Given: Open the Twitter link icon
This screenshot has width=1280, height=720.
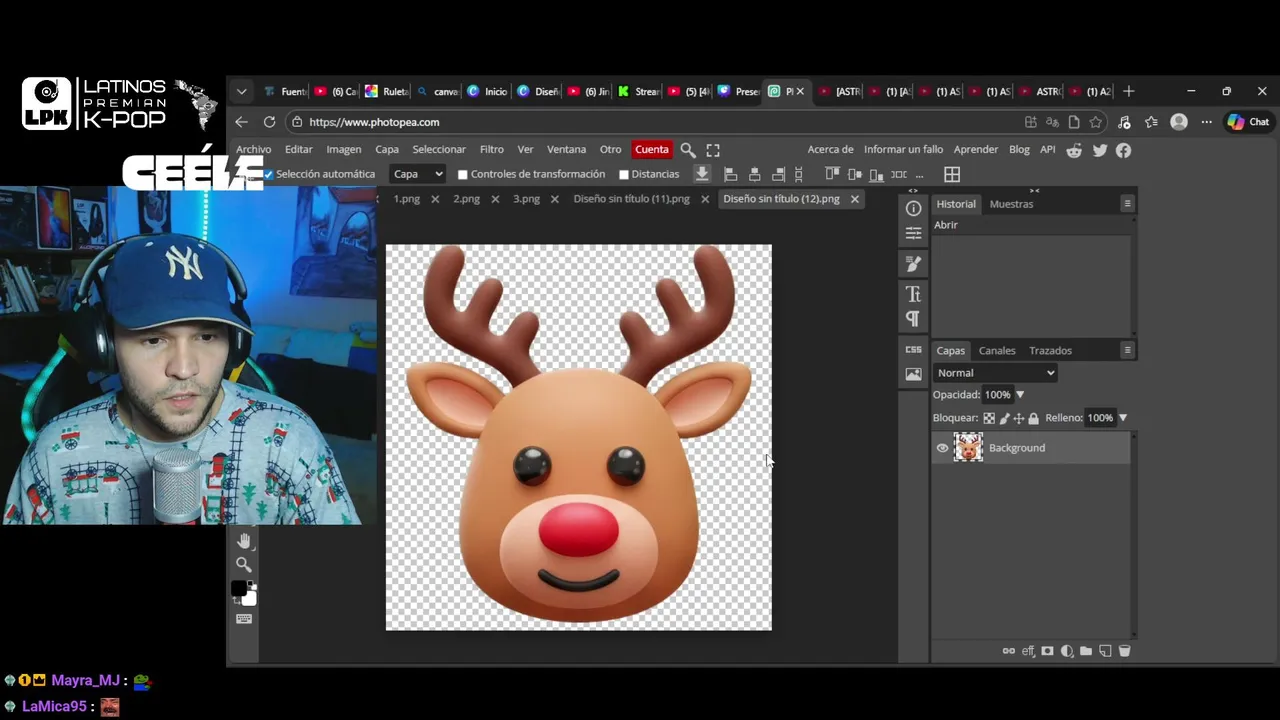Looking at the screenshot, I should [x=1100, y=150].
